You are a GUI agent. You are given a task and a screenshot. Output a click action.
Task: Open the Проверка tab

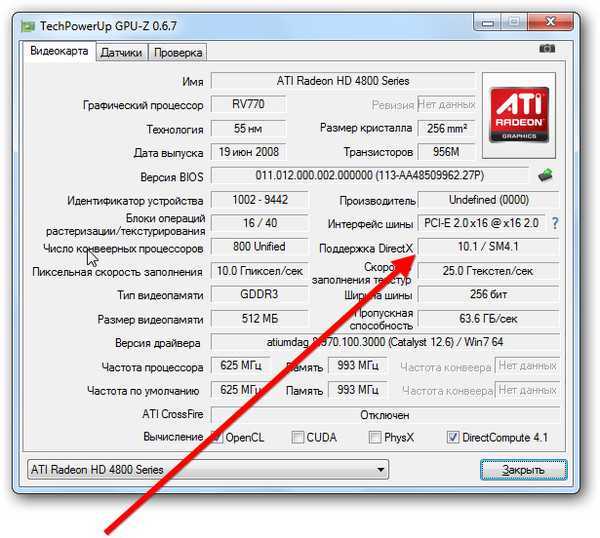[x=178, y=52]
